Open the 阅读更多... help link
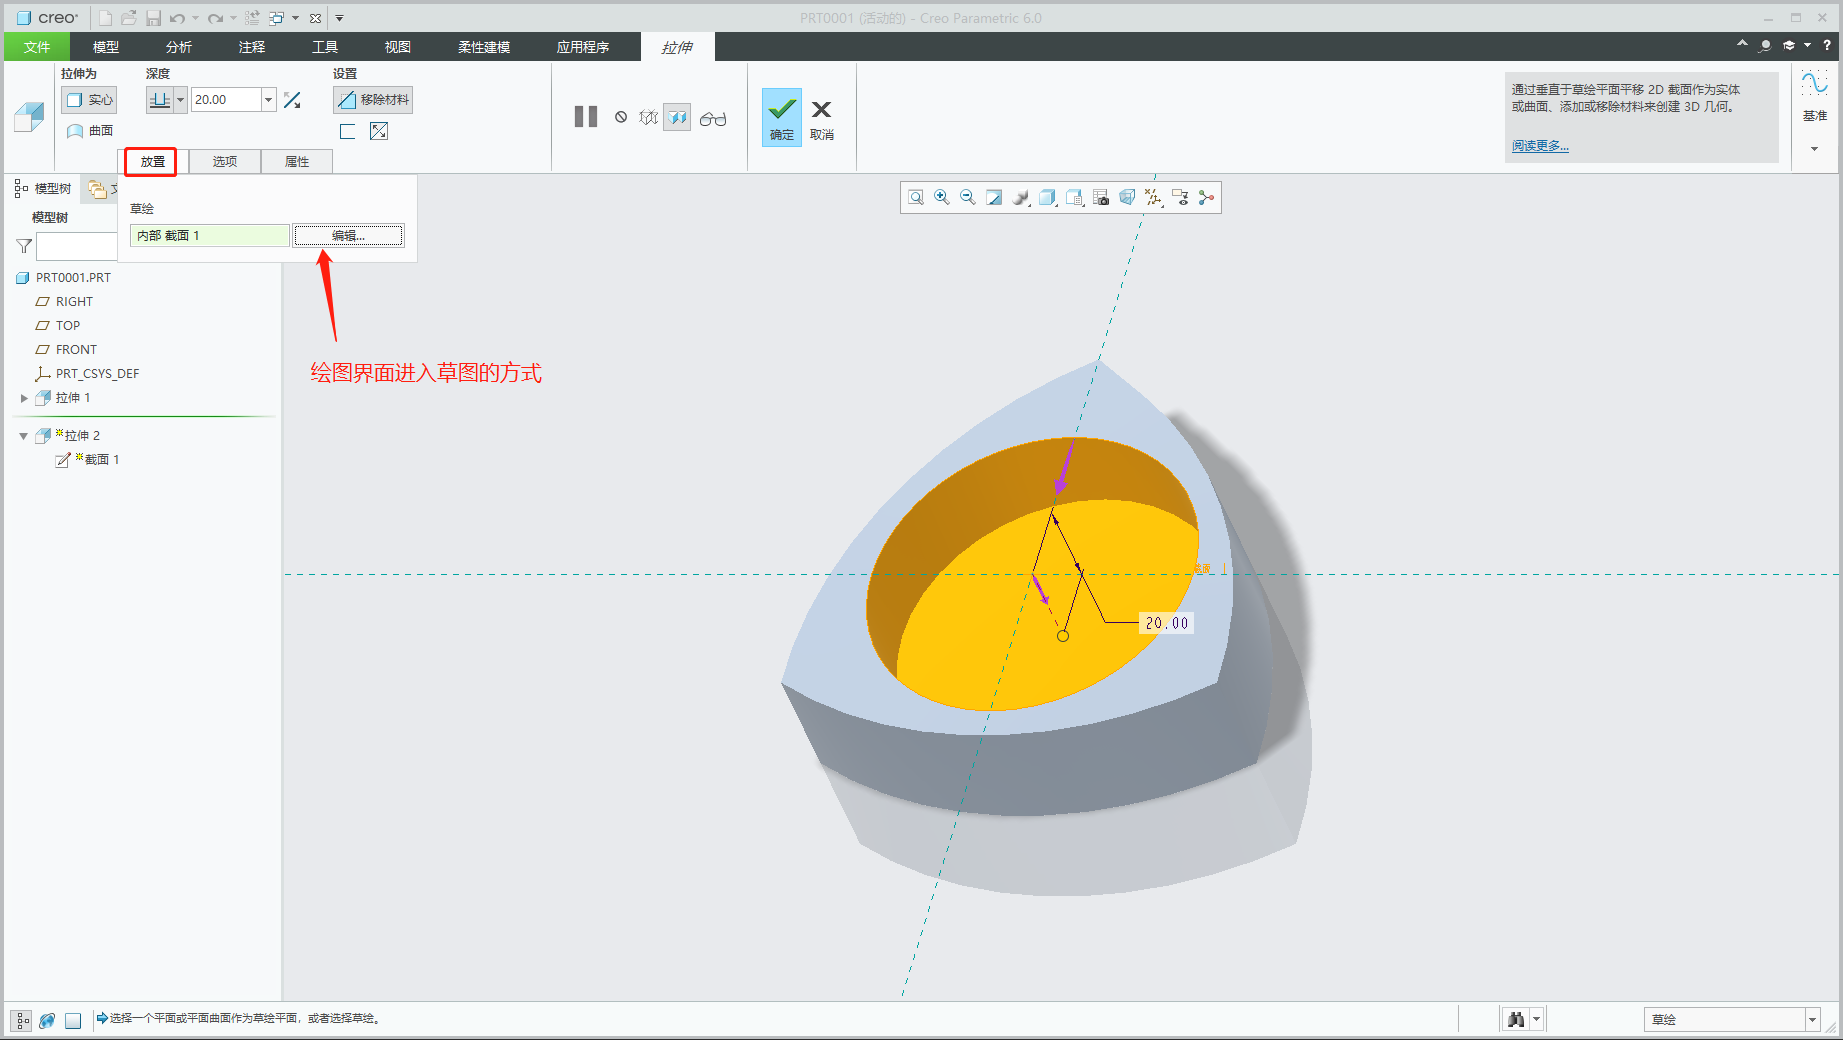The image size is (1843, 1040). pos(1540,146)
